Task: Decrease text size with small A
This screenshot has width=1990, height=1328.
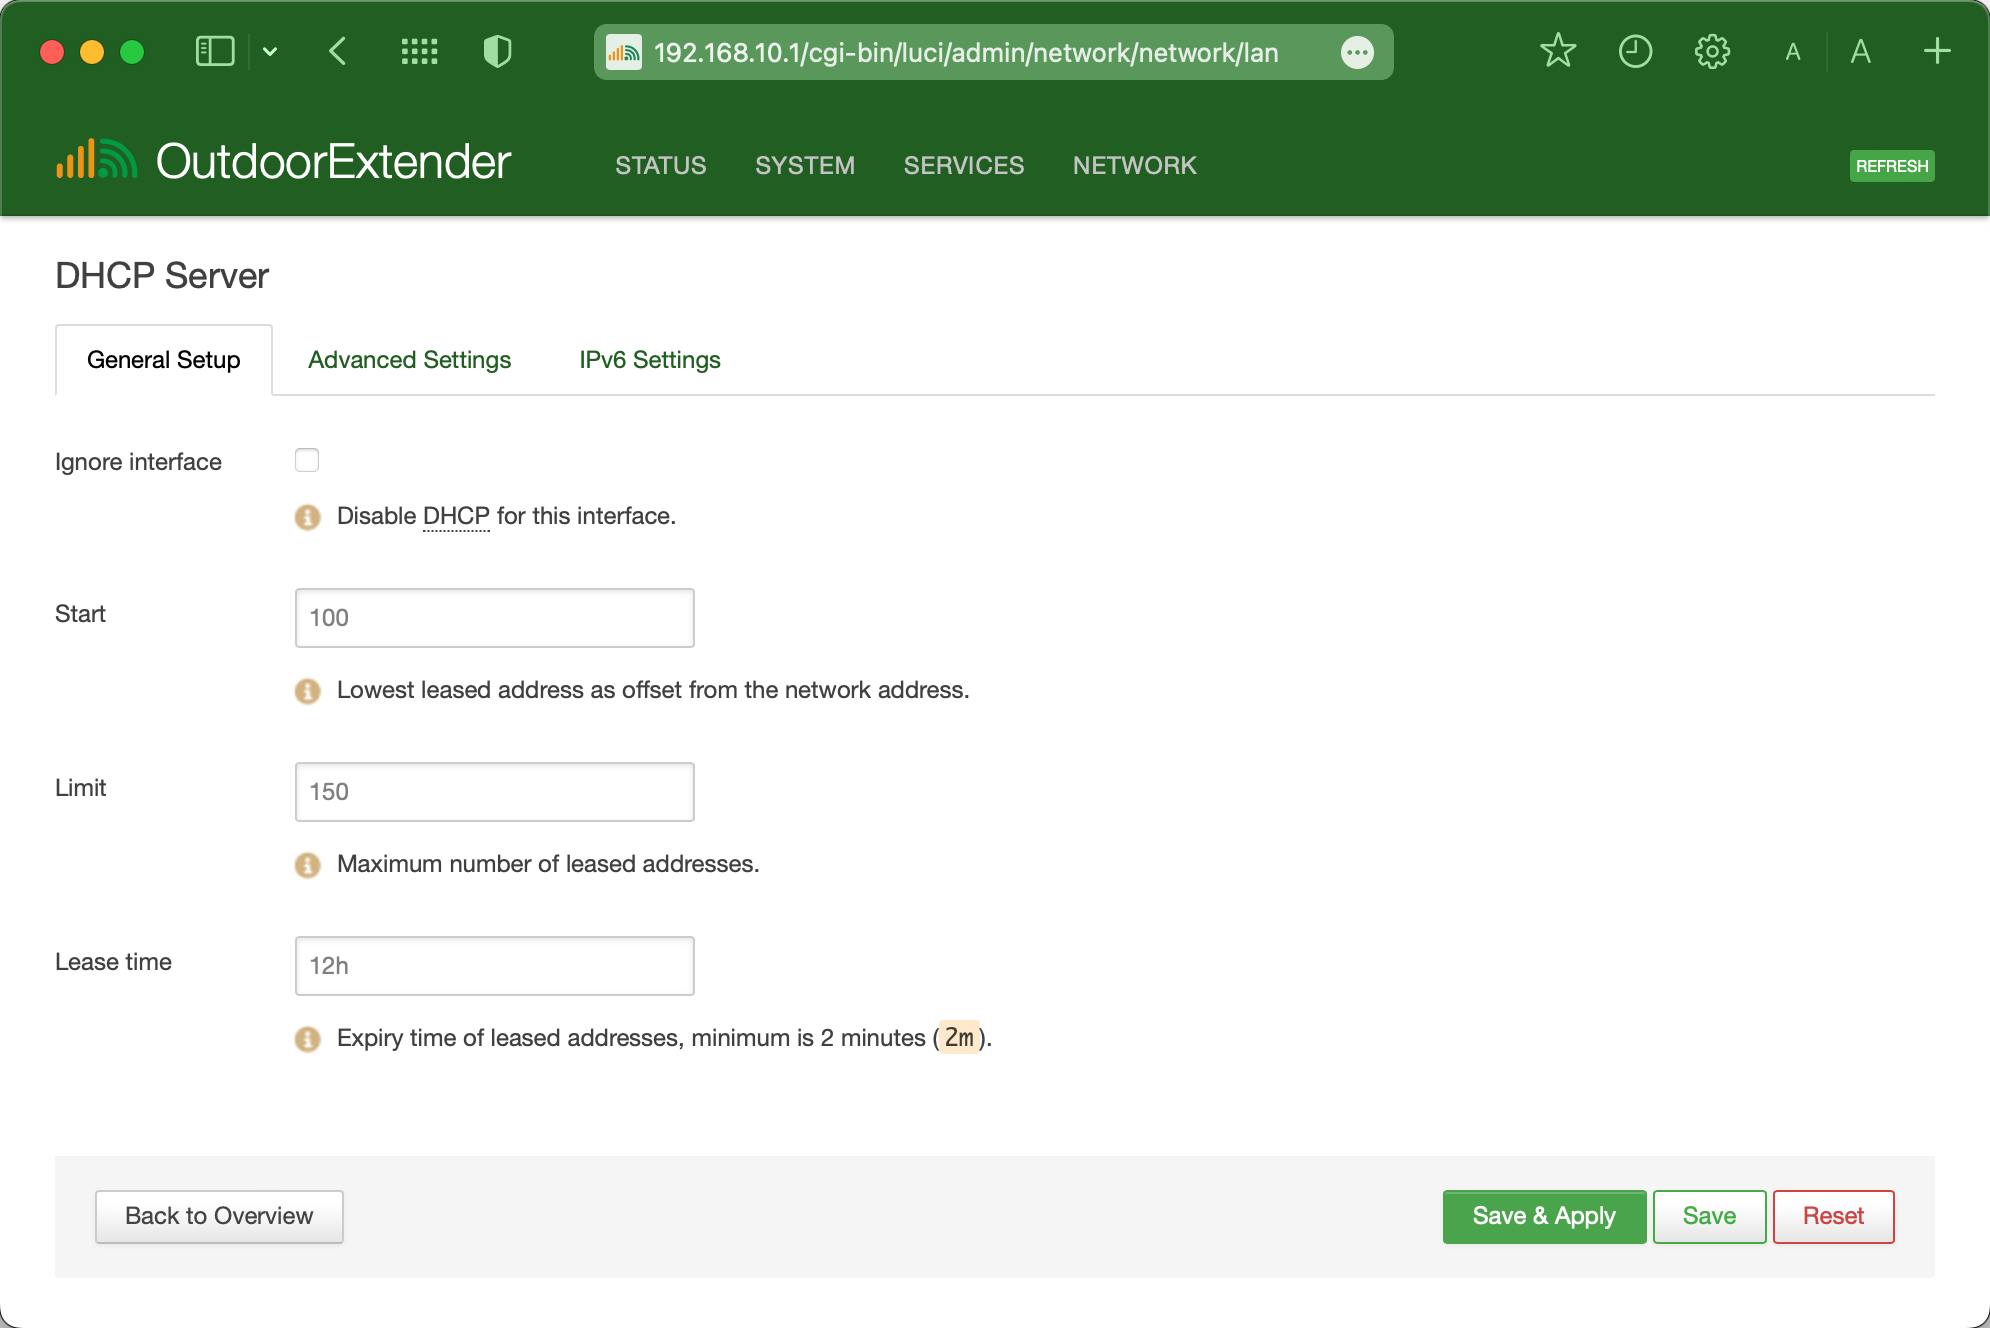Action: 1793,52
